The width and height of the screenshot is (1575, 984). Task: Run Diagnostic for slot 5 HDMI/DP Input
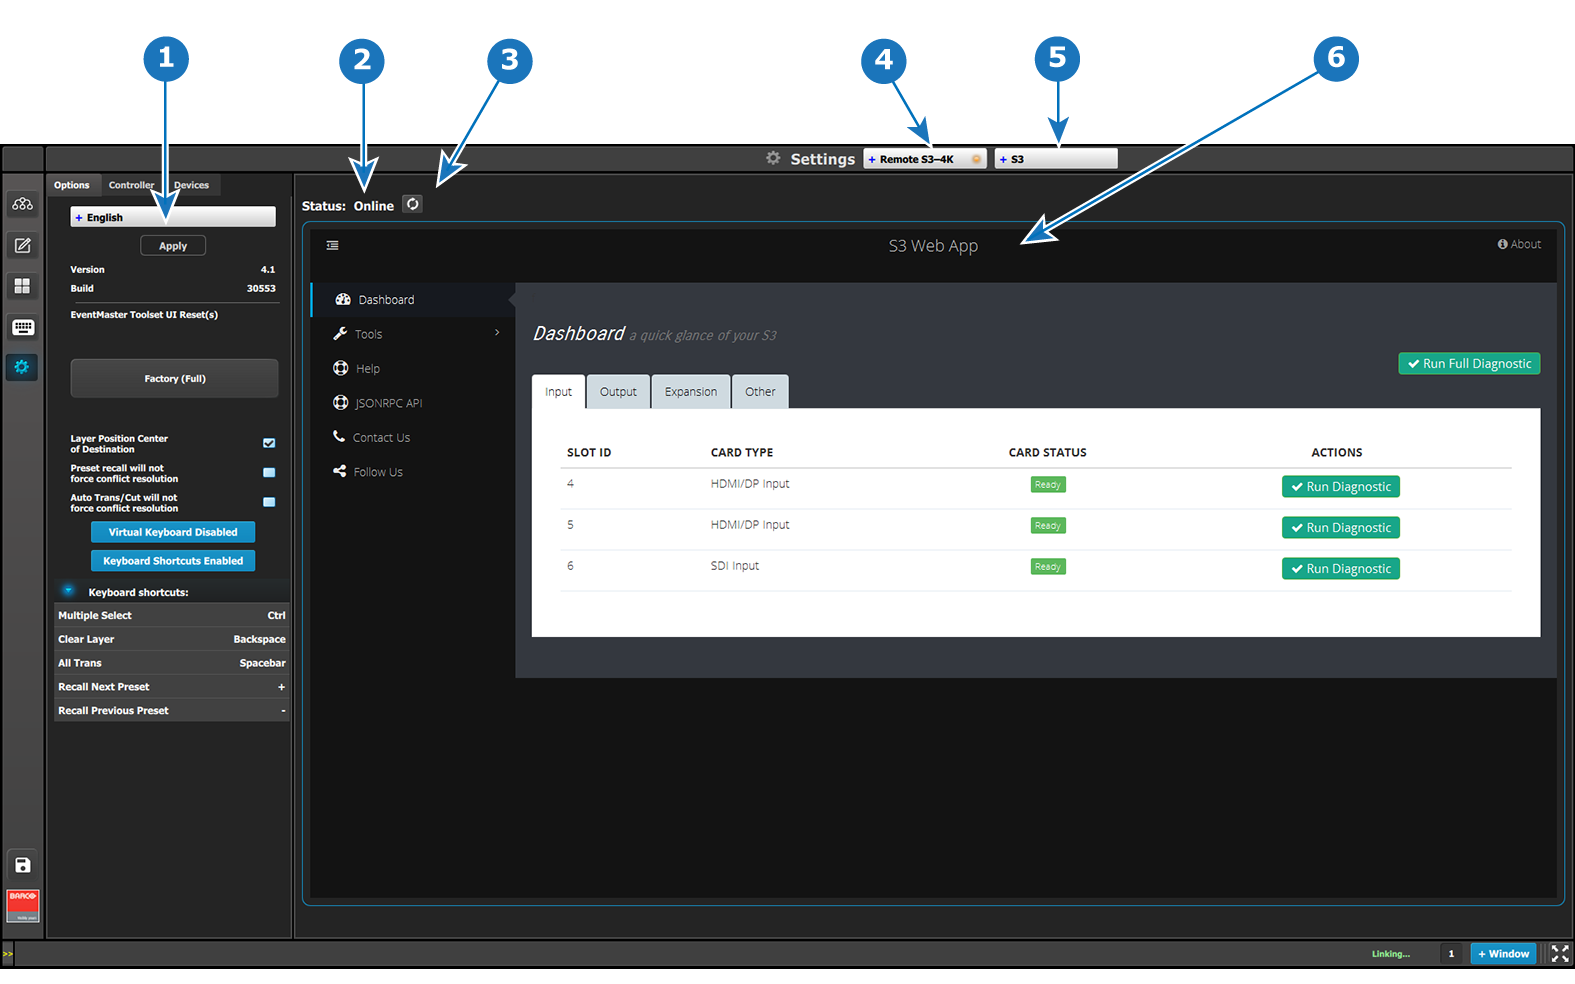click(1341, 528)
